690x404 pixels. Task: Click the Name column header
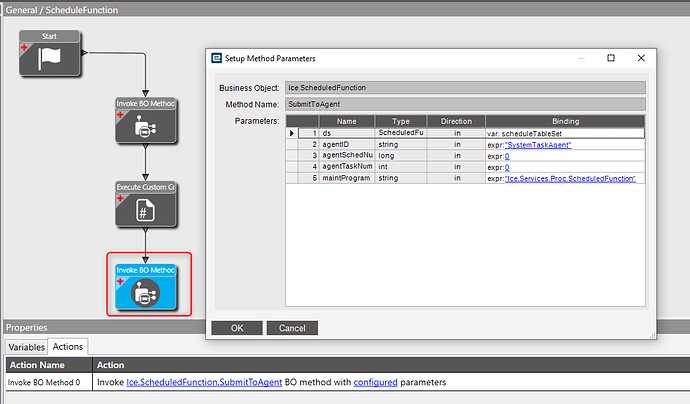[347, 121]
